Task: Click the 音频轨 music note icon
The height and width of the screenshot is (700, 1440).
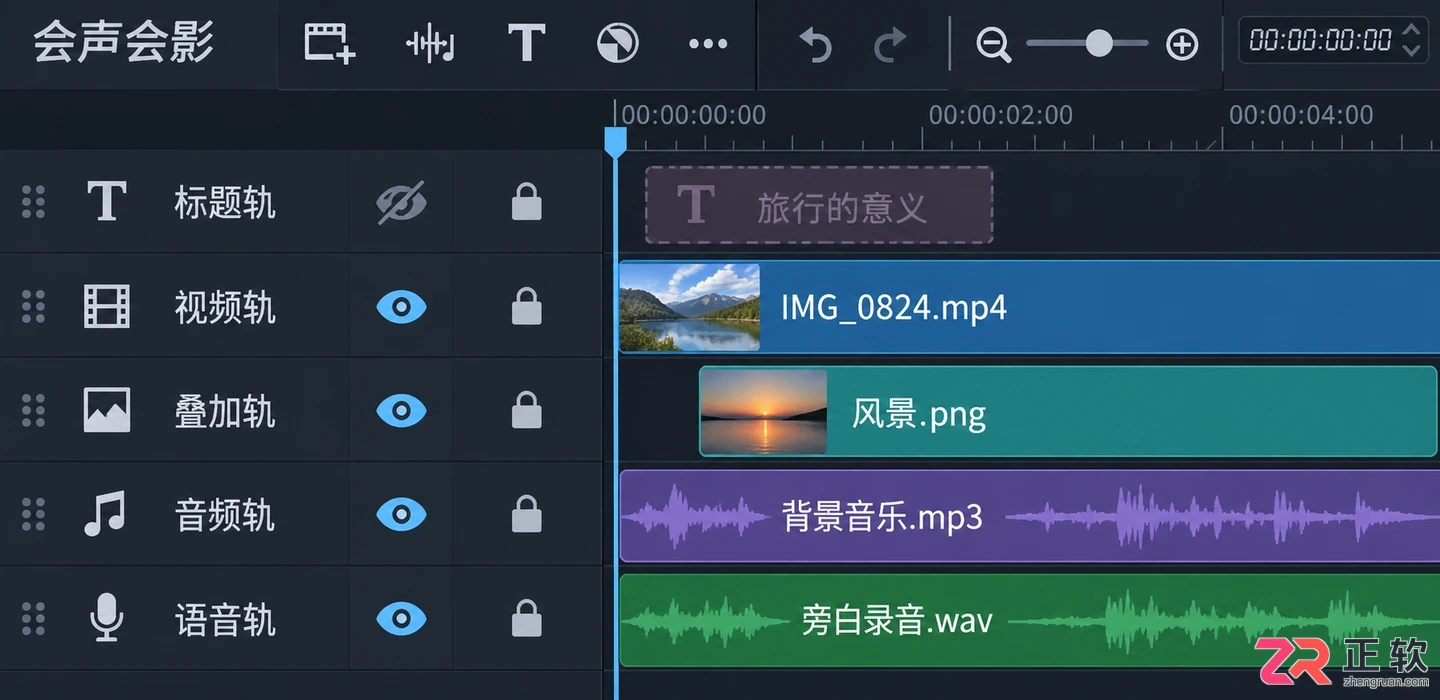Action: click(105, 514)
